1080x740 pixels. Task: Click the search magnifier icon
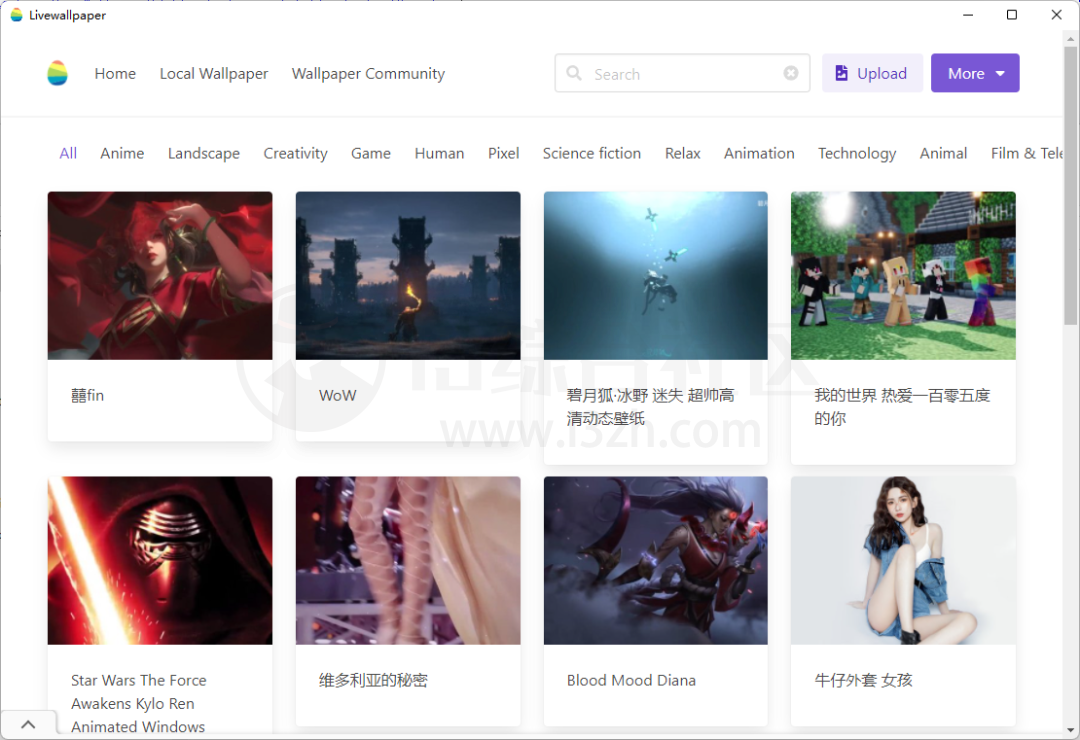point(573,73)
